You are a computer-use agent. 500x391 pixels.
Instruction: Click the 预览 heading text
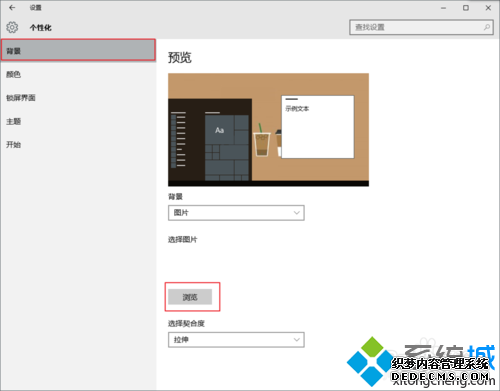pos(180,58)
